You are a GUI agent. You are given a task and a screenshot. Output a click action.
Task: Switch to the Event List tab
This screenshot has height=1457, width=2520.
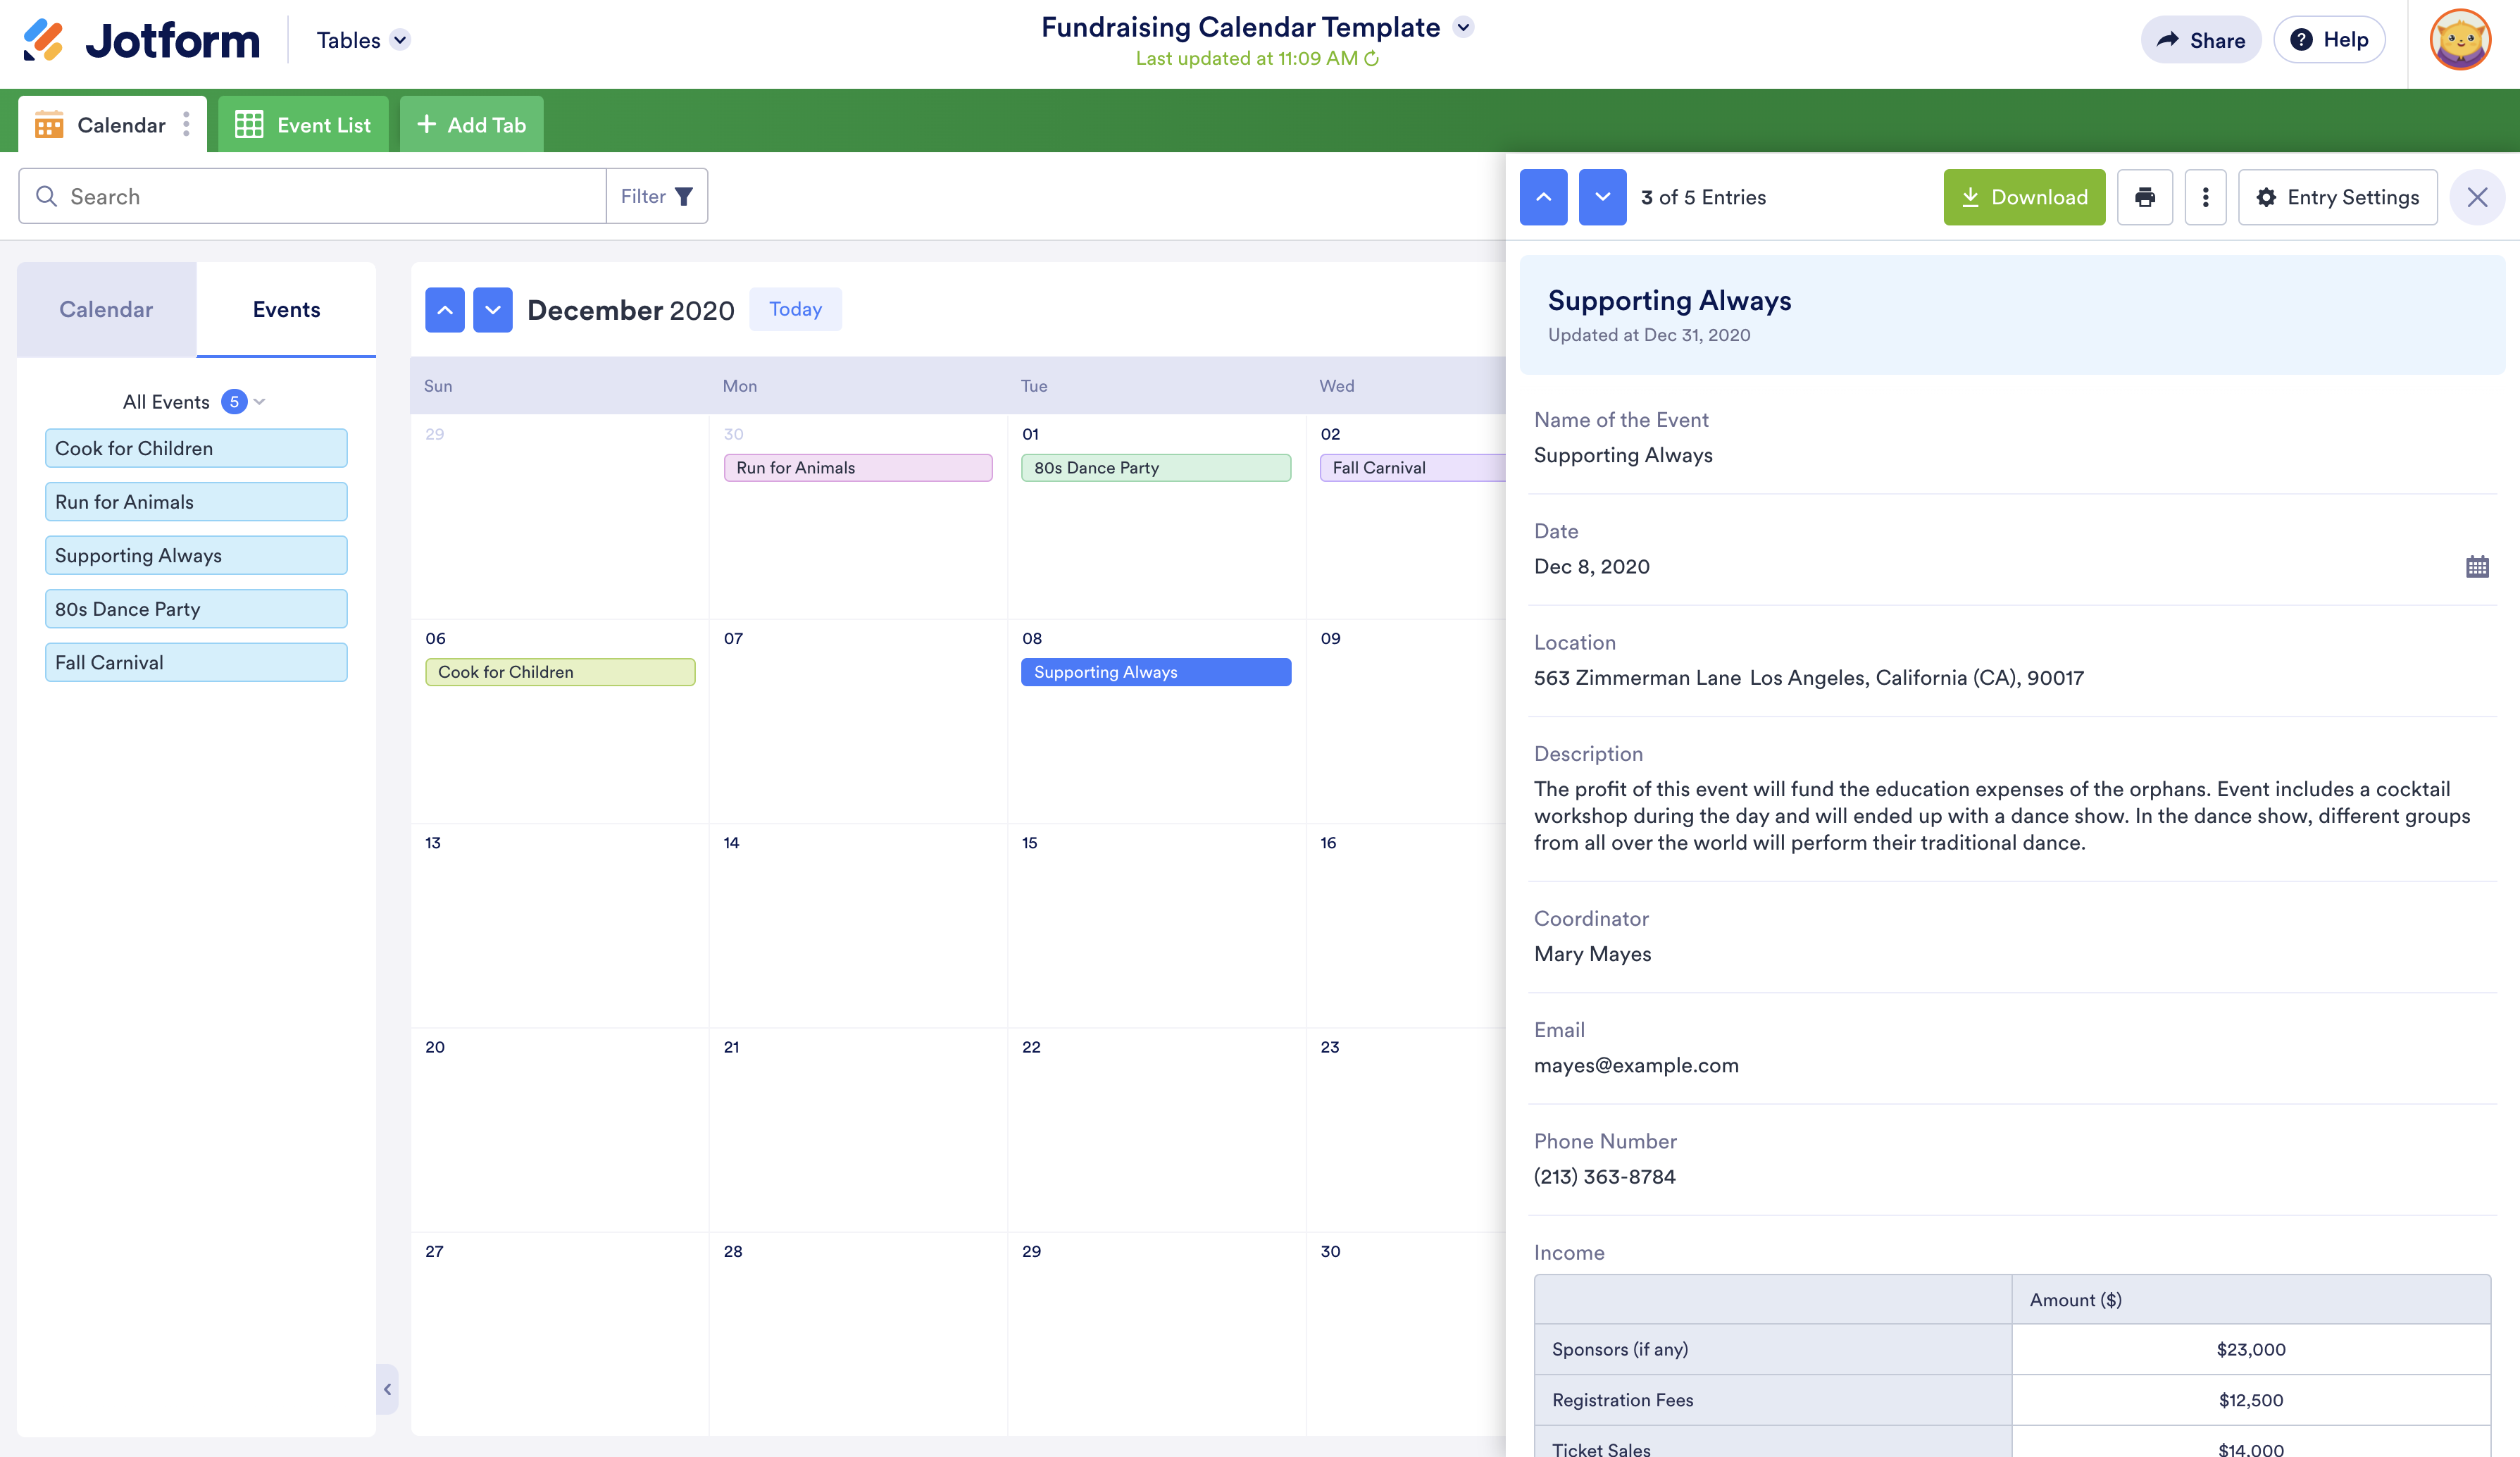pos(304,123)
